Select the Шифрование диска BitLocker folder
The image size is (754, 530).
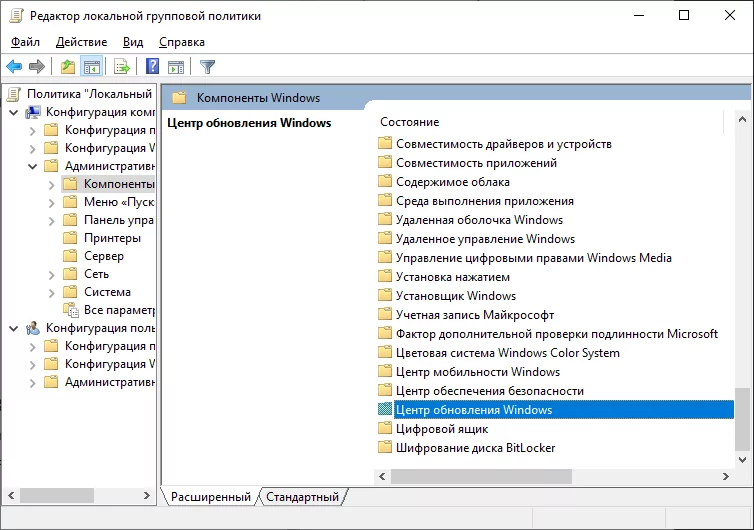pyautogui.click(x=475, y=448)
